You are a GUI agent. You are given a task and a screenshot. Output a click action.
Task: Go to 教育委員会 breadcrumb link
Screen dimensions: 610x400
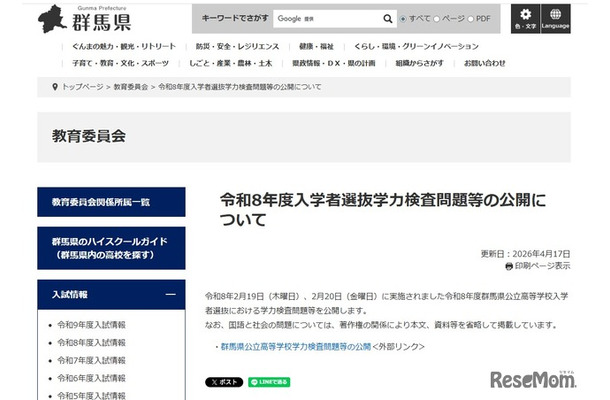pyautogui.click(x=131, y=87)
